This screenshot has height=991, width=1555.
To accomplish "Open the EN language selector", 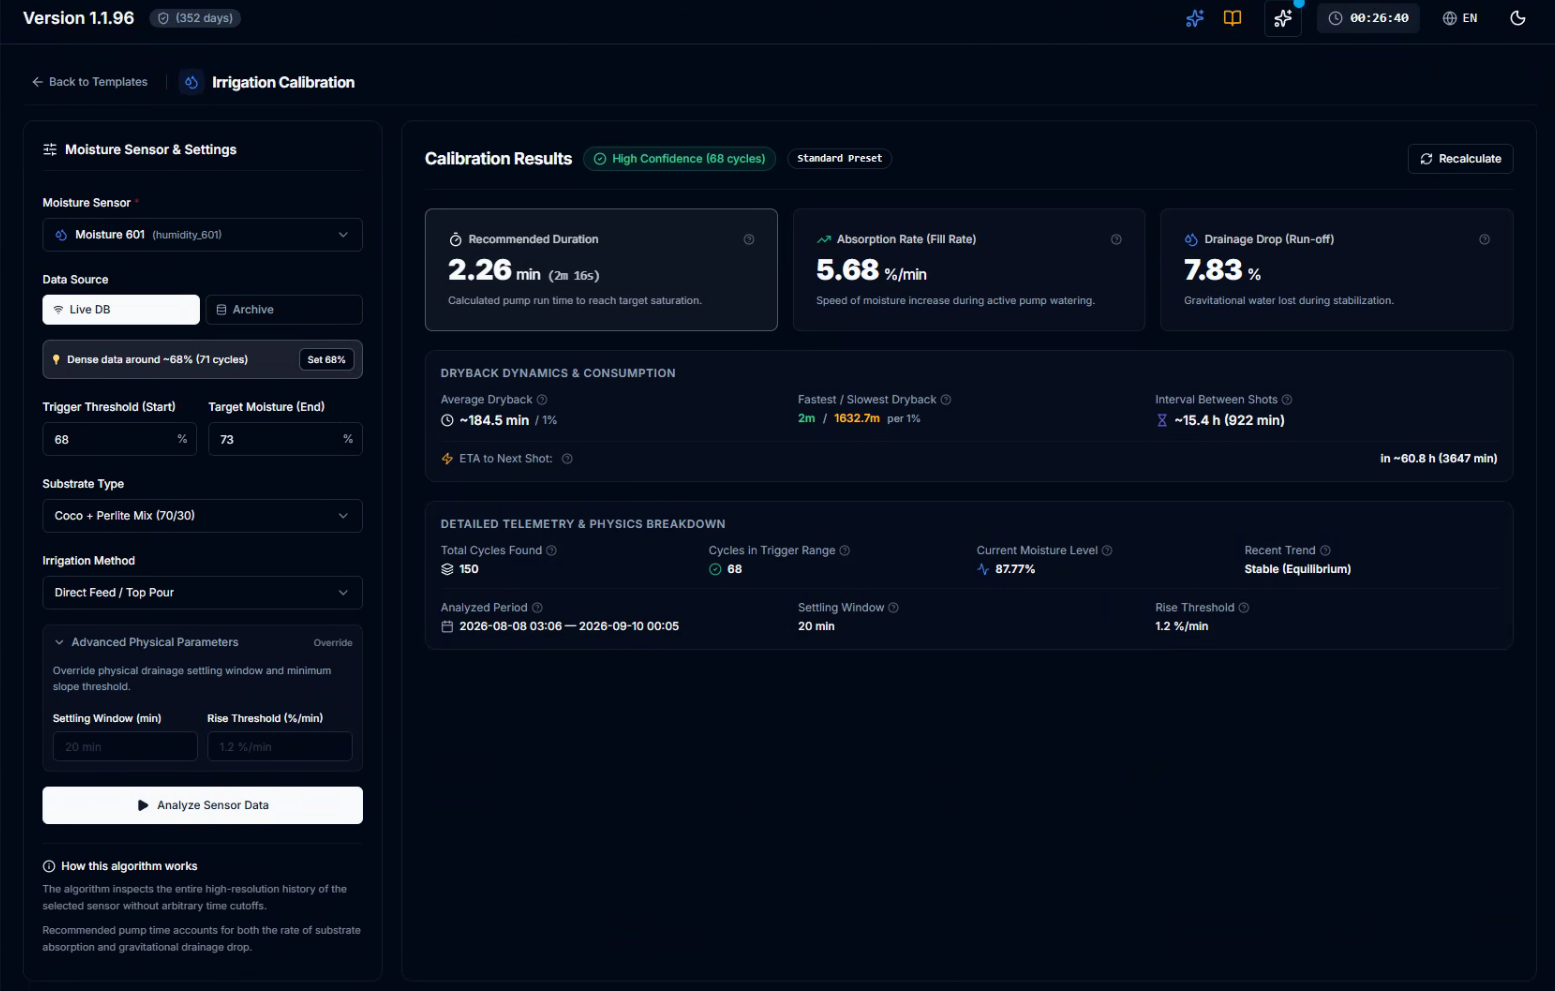I will 1460,18.
